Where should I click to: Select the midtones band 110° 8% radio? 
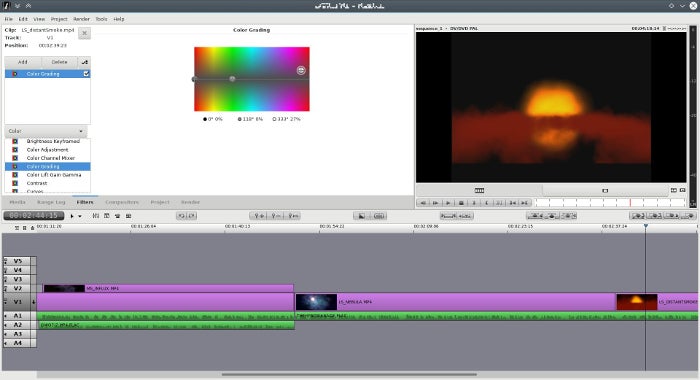pyautogui.click(x=239, y=119)
